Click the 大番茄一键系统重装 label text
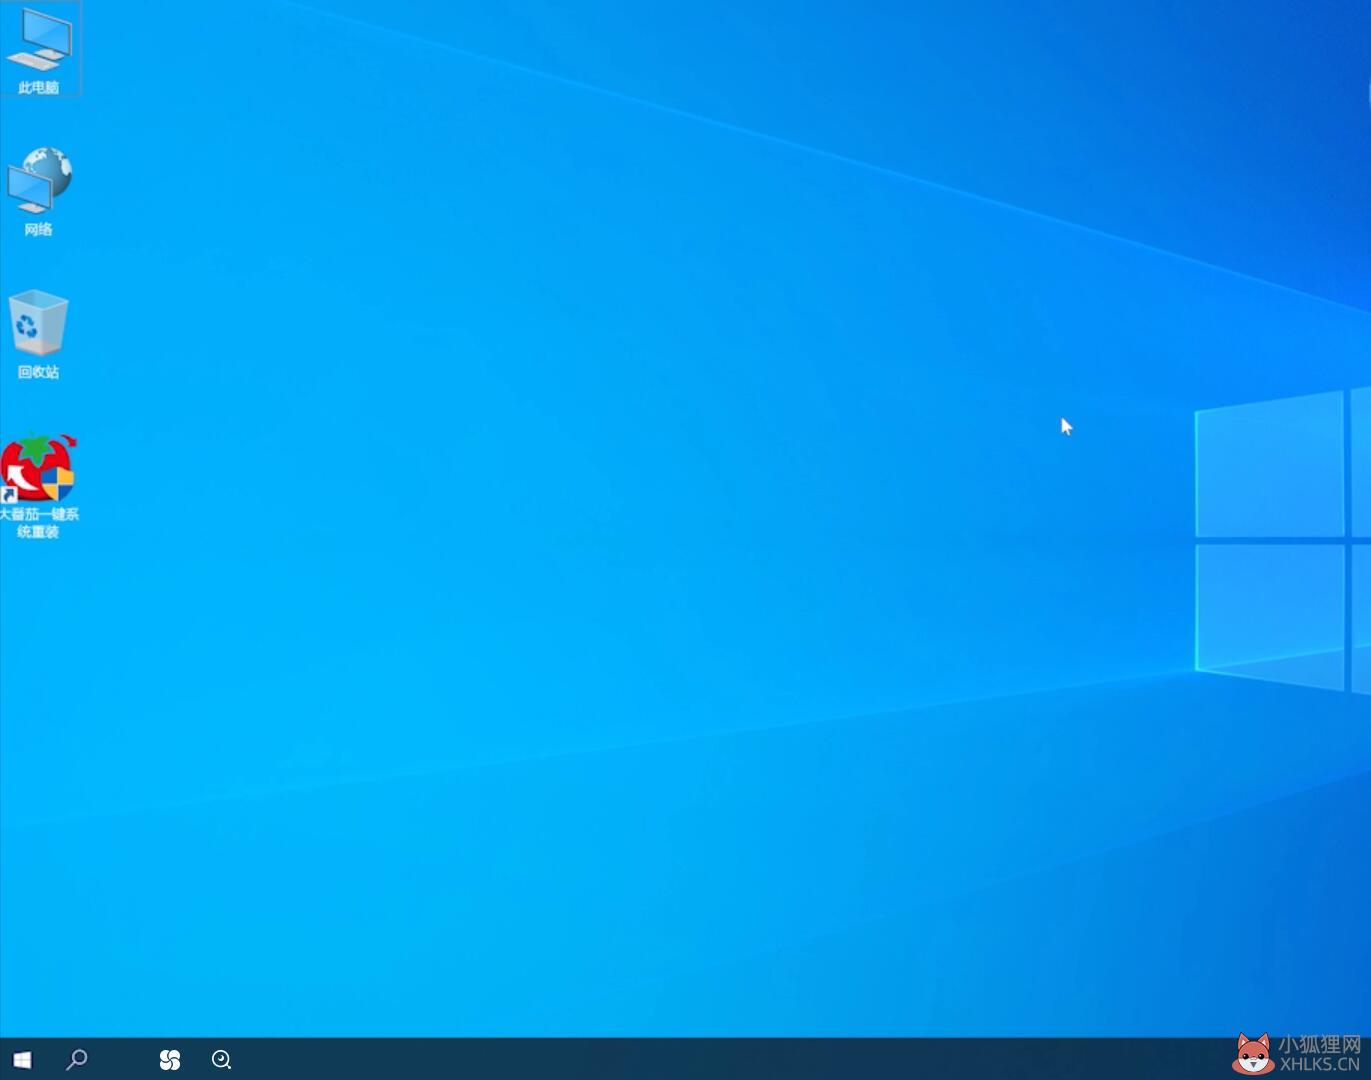Viewport: 1371px width, 1080px height. [x=39, y=523]
